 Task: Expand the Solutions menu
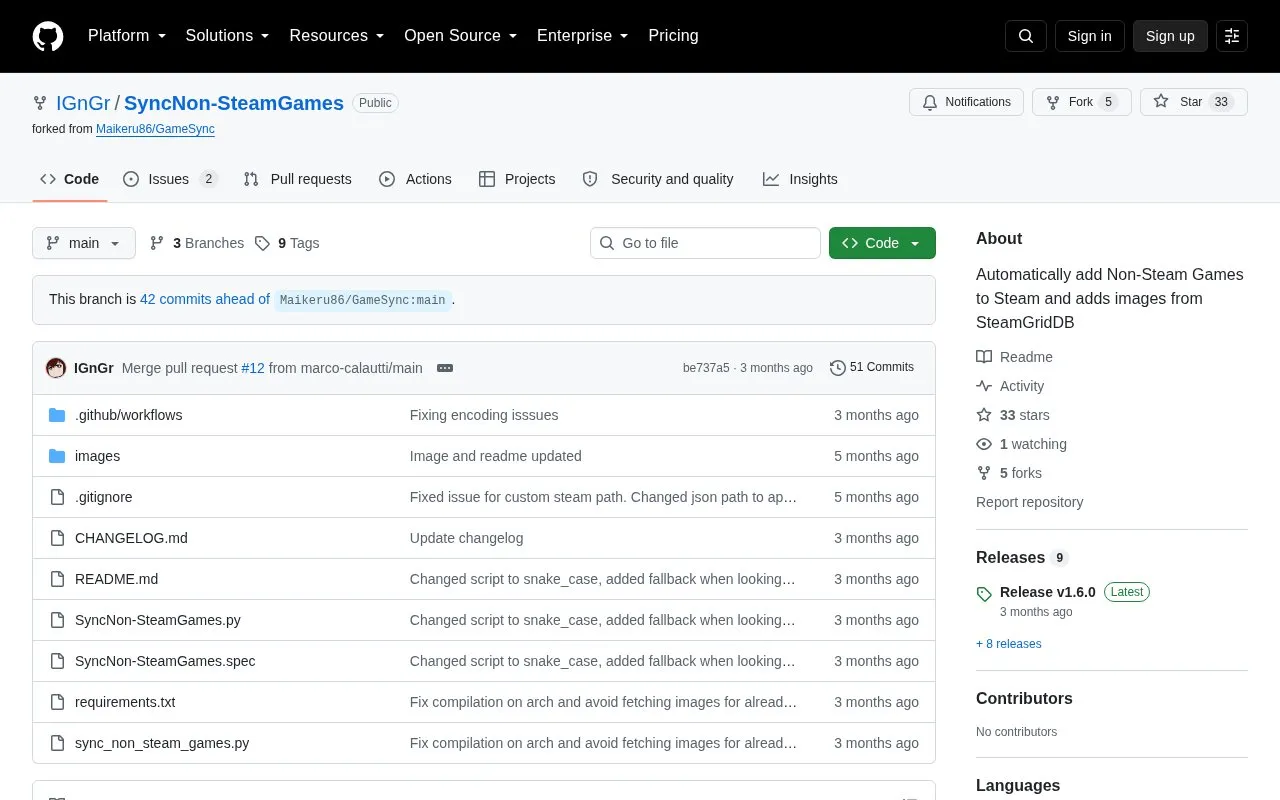(228, 36)
